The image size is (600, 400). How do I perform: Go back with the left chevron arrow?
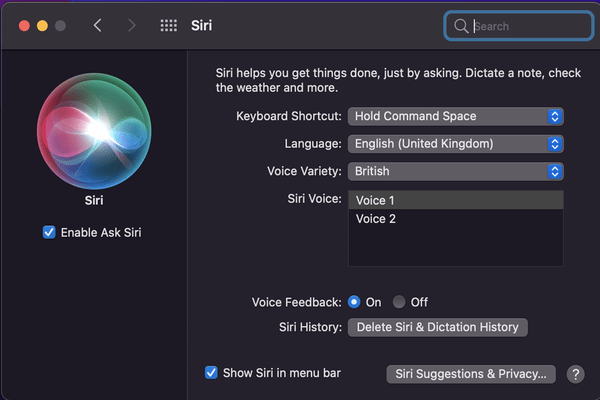tap(98, 26)
